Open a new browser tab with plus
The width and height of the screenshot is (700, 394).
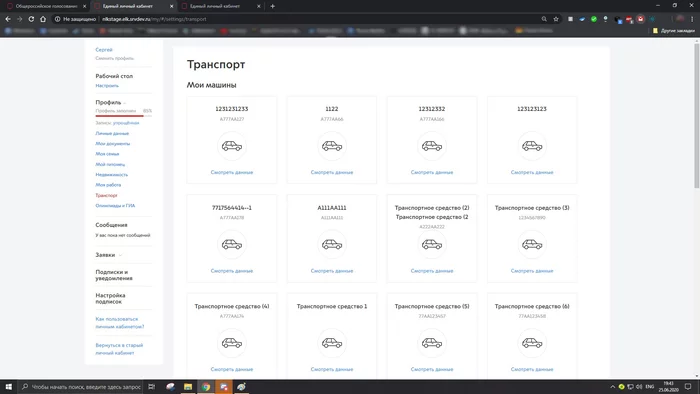pos(272,6)
